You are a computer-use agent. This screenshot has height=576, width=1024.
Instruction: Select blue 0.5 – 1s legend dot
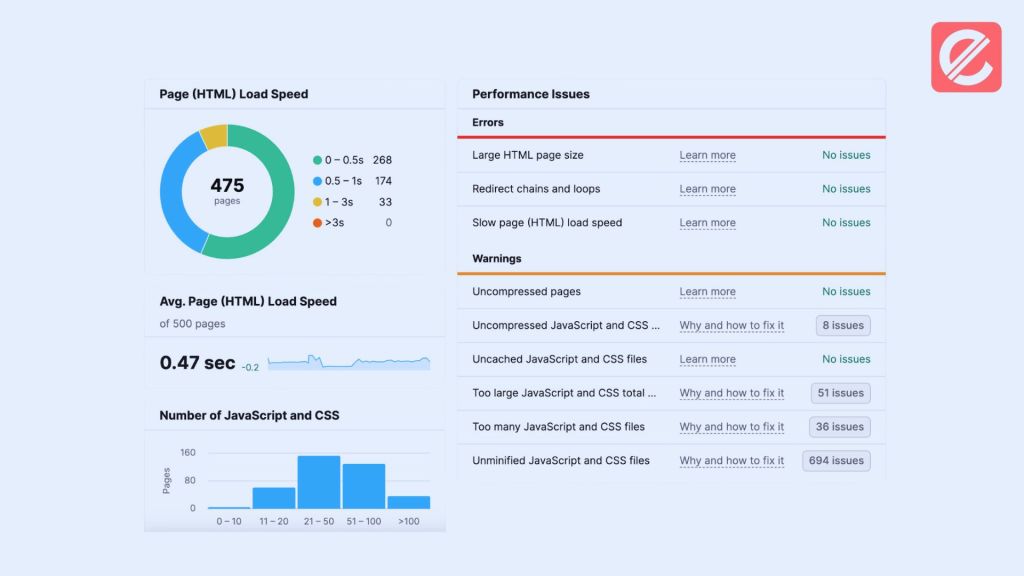click(317, 181)
